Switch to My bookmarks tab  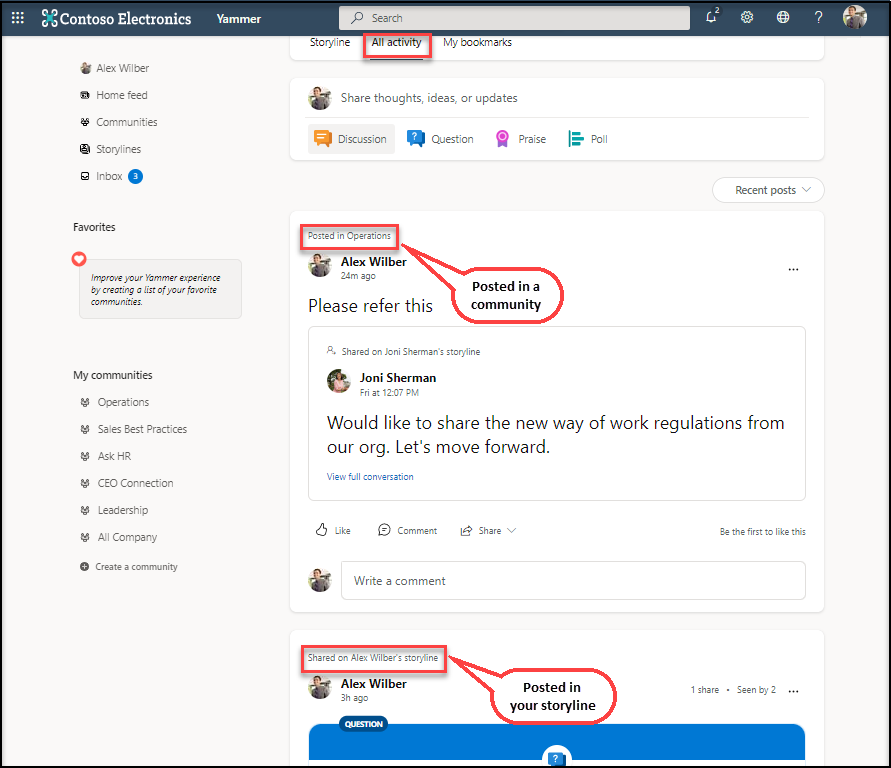coord(477,43)
